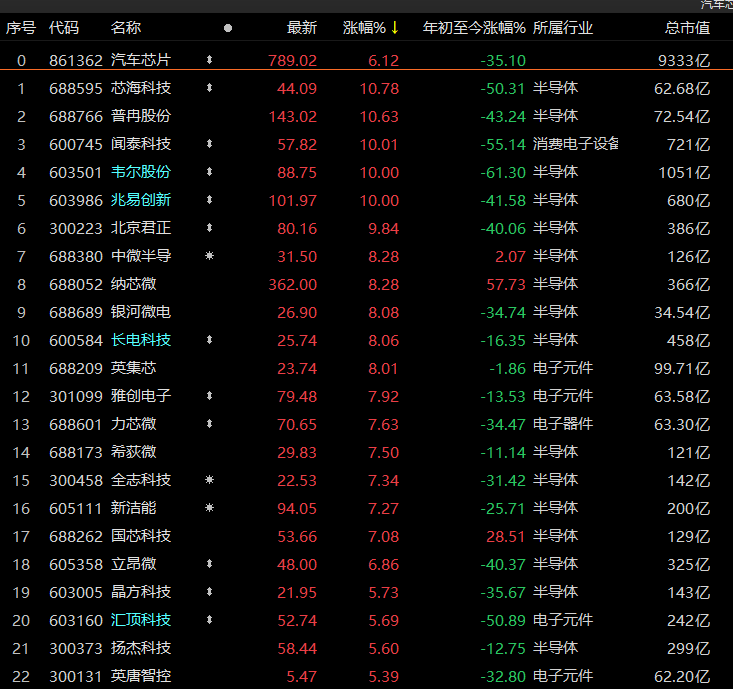Click the marker icon next to 晶方科技
Screen dimensions: 733x689
[209, 592]
